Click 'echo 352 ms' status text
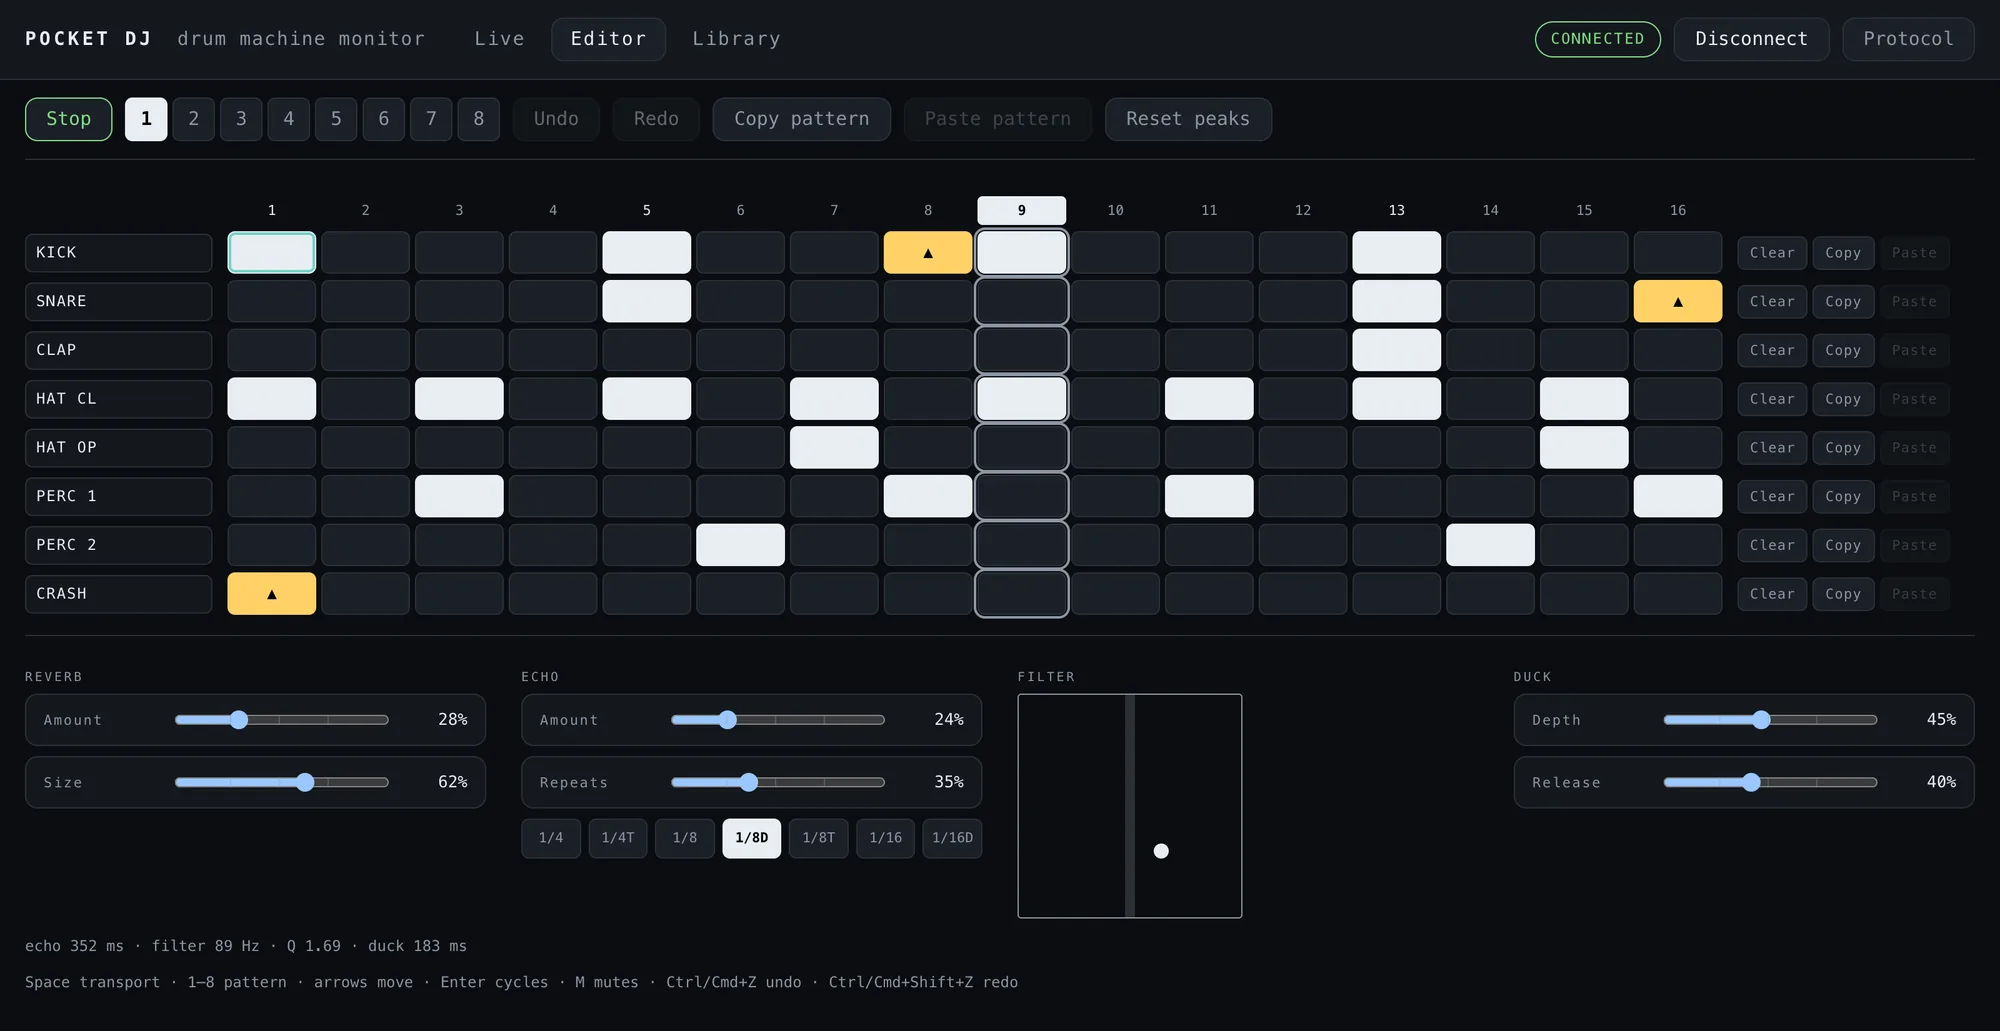Screen dimensions: 2000x1031 (74, 946)
